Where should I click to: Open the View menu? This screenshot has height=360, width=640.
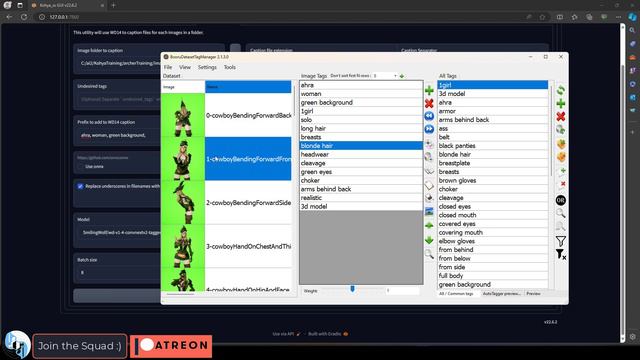(184, 67)
